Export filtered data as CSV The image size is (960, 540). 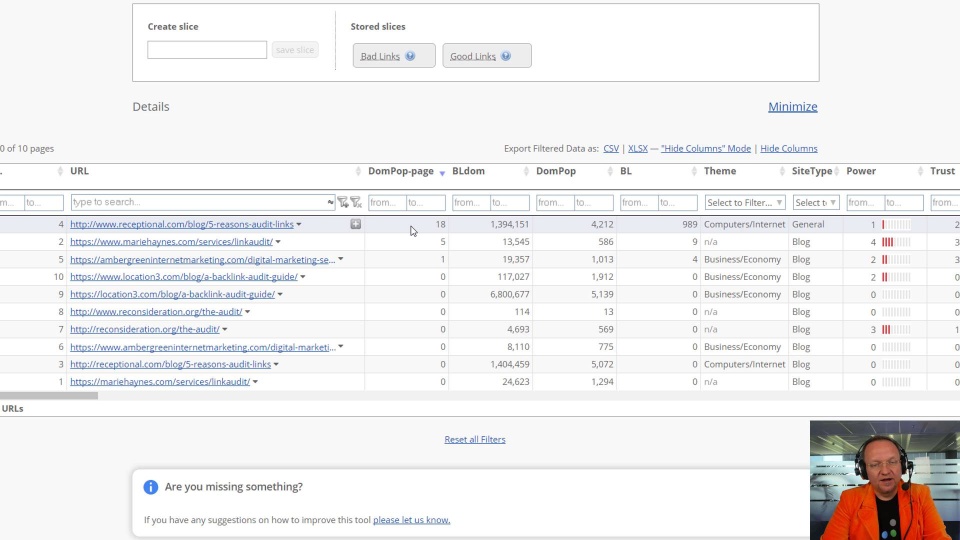pos(611,148)
